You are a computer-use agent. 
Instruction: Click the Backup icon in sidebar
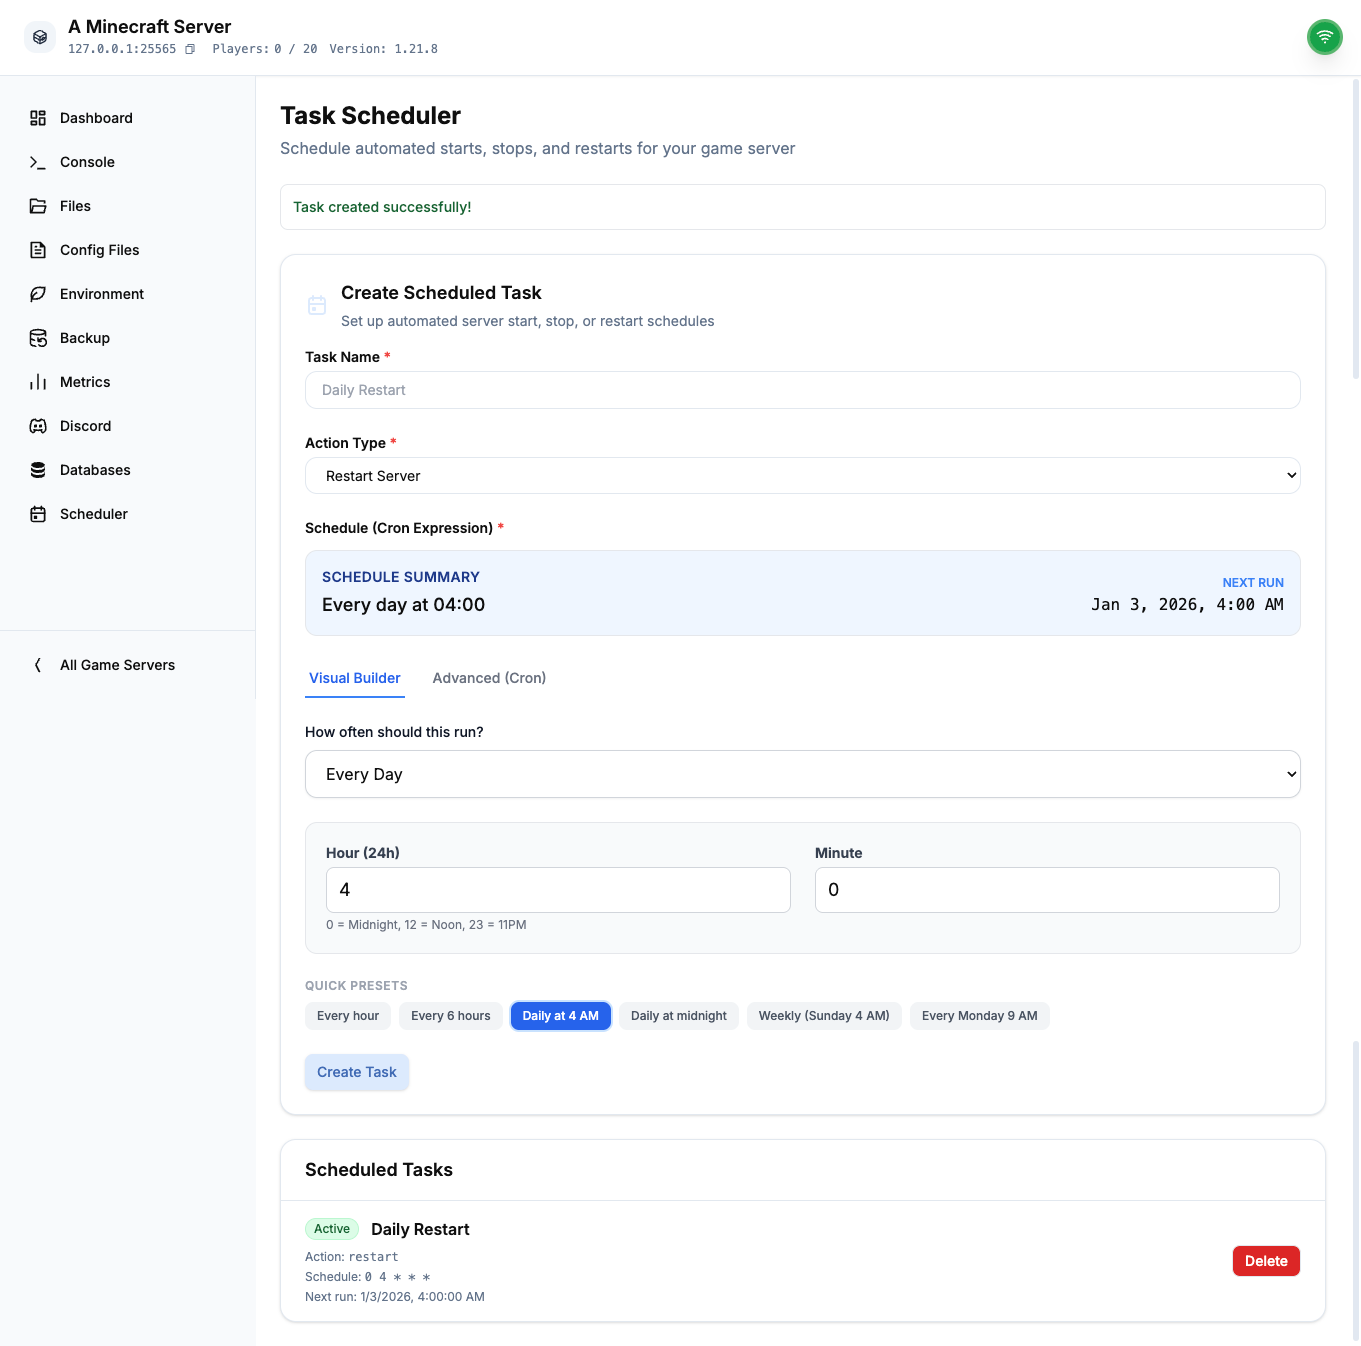37,338
